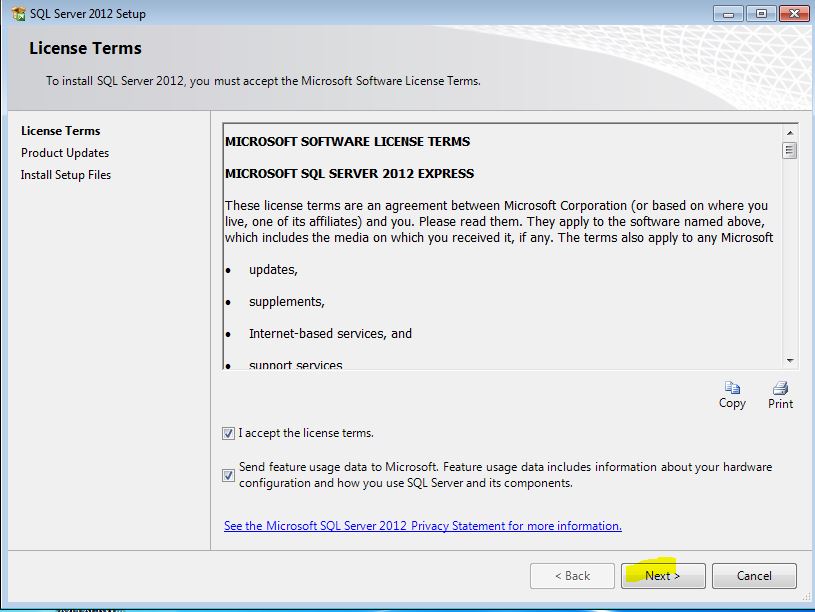Screen dimensions: 815x612
Task: Click the 'I accept the license terms.' label
Action: 306,433
